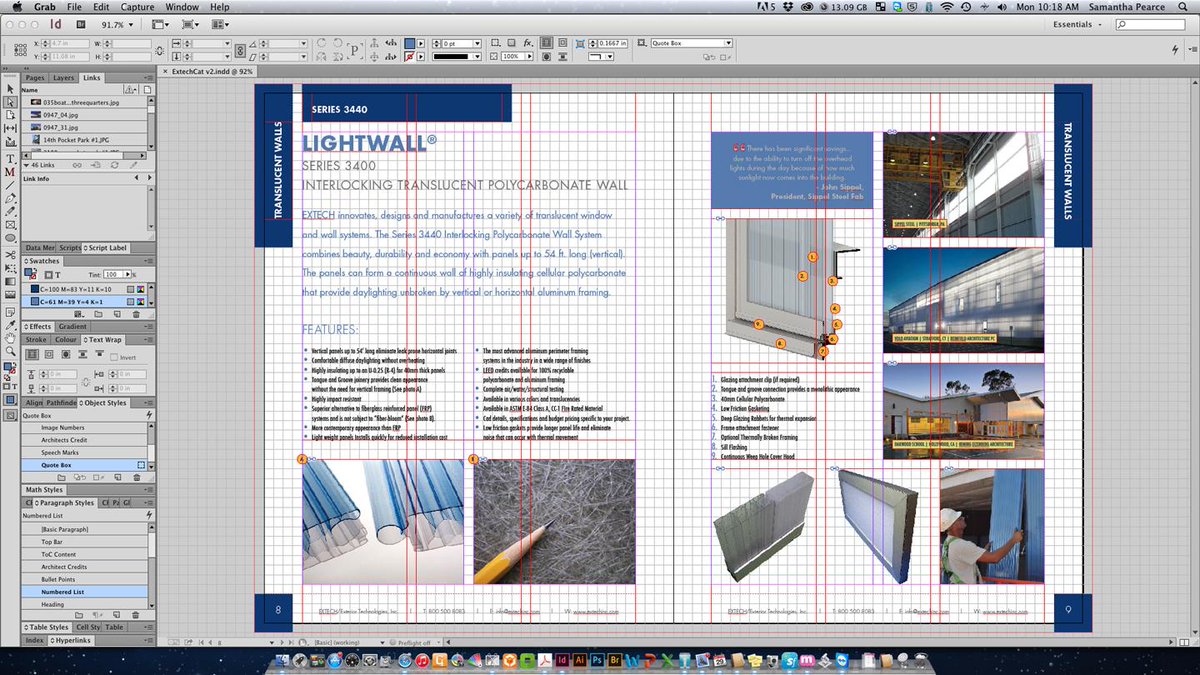Screen dimensions: 1200x675
Task: Select Bullet Points paragraph style
Action: click(86, 579)
